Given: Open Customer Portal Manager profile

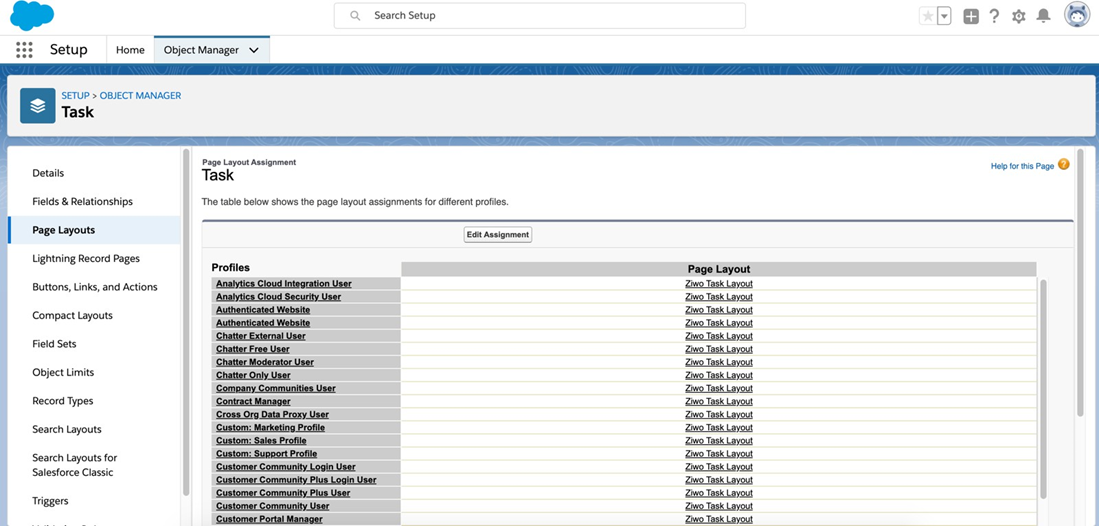Looking at the screenshot, I should [269, 519].
